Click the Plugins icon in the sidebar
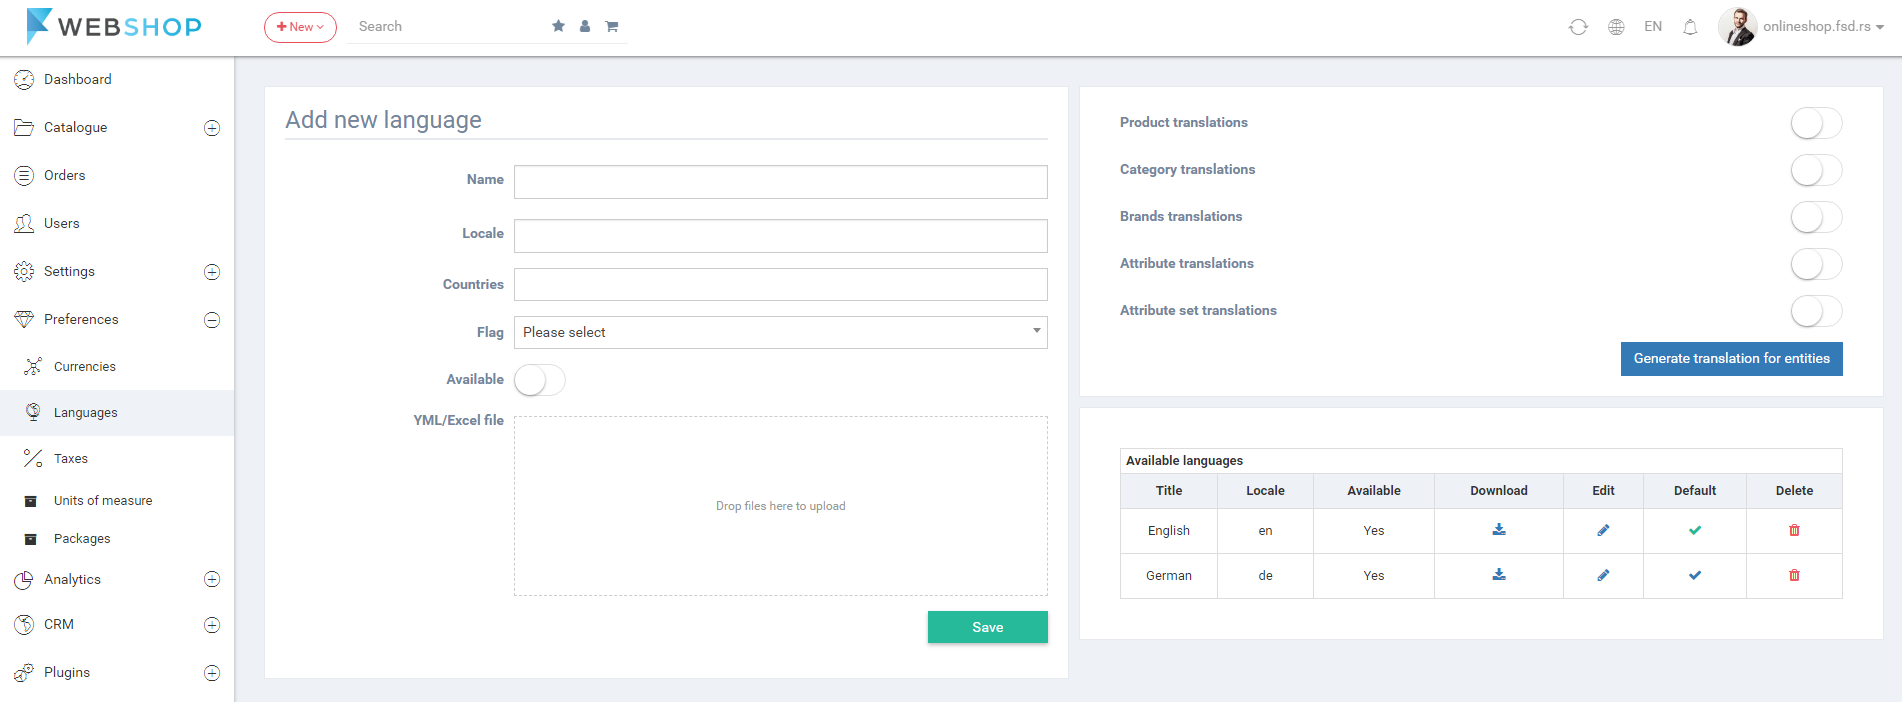The image size is (1902, 702). (24, 673)
